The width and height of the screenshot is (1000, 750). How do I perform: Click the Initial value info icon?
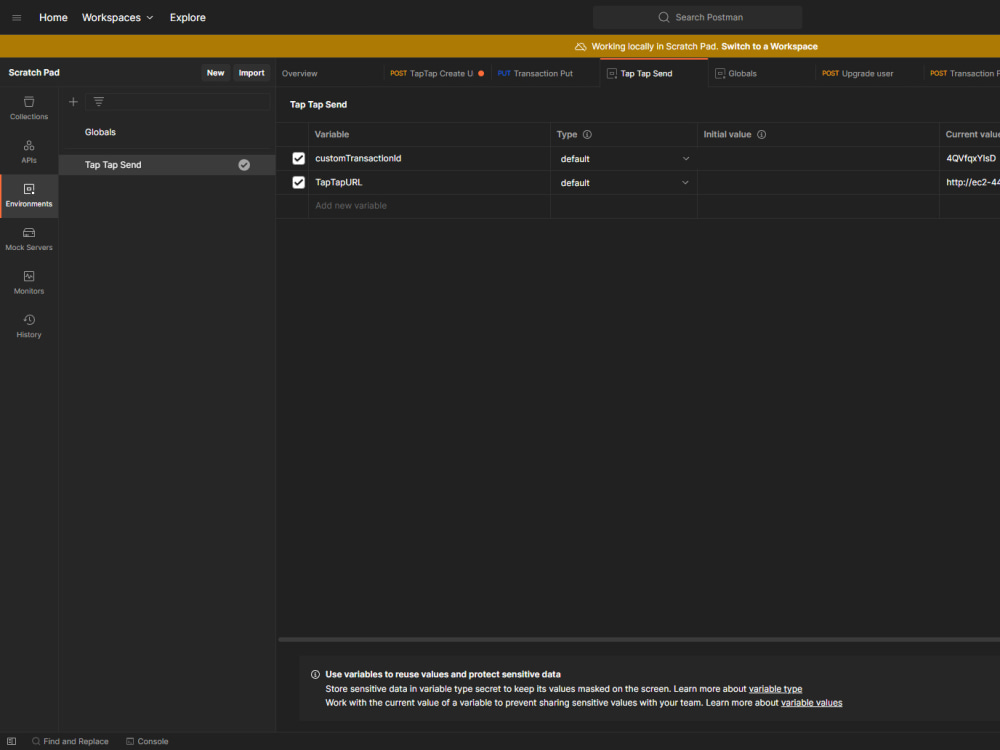click(761, 135)
